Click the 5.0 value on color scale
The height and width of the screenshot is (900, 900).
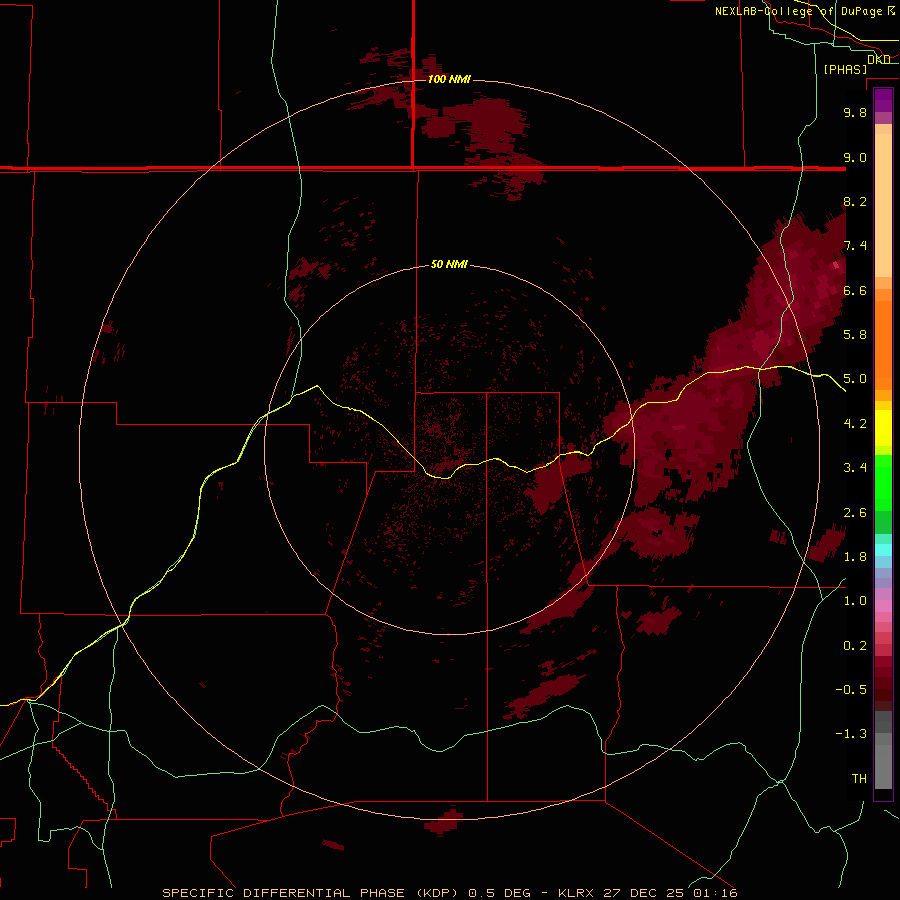tap(855, 379)
